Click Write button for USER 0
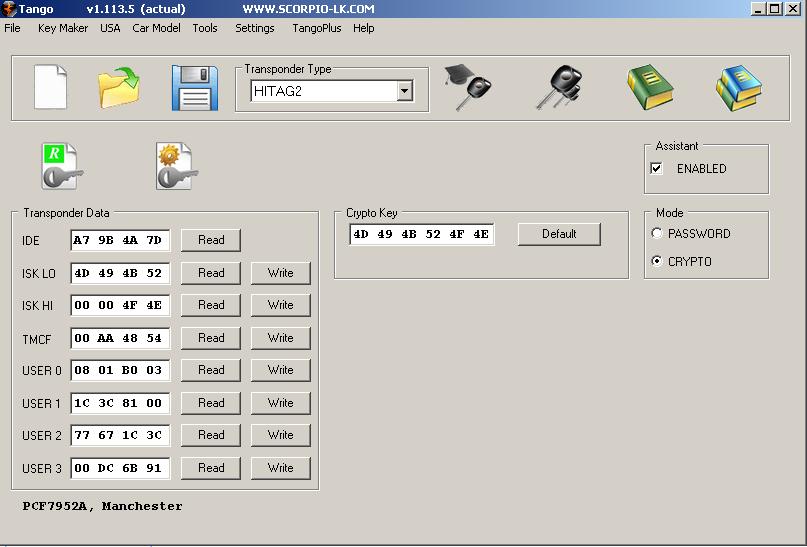 [x=280, y=370]
